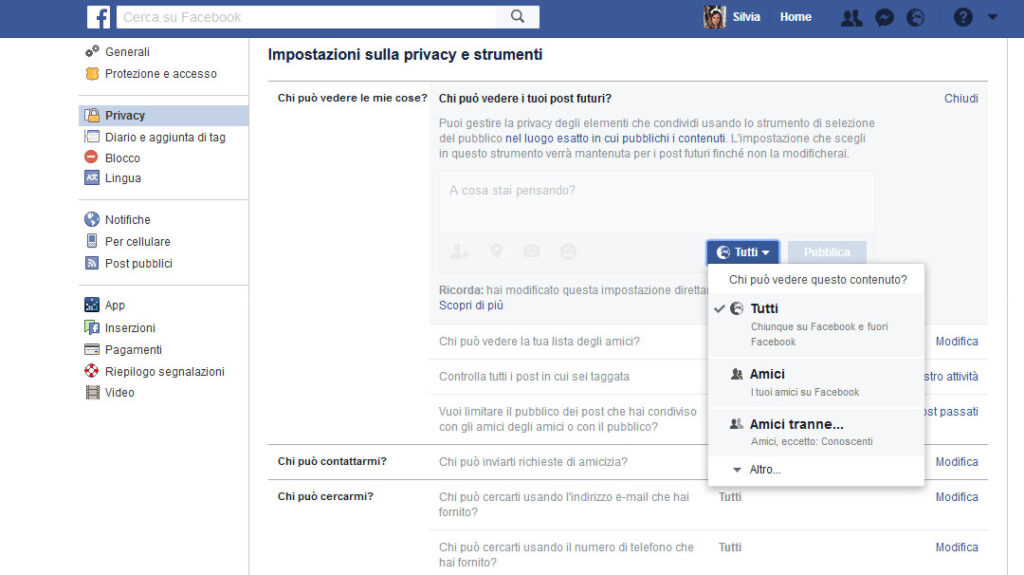This screenshot has height=575, width=1024.
Task: Open Silvia profile name link
Action: [x=746, y=17]
